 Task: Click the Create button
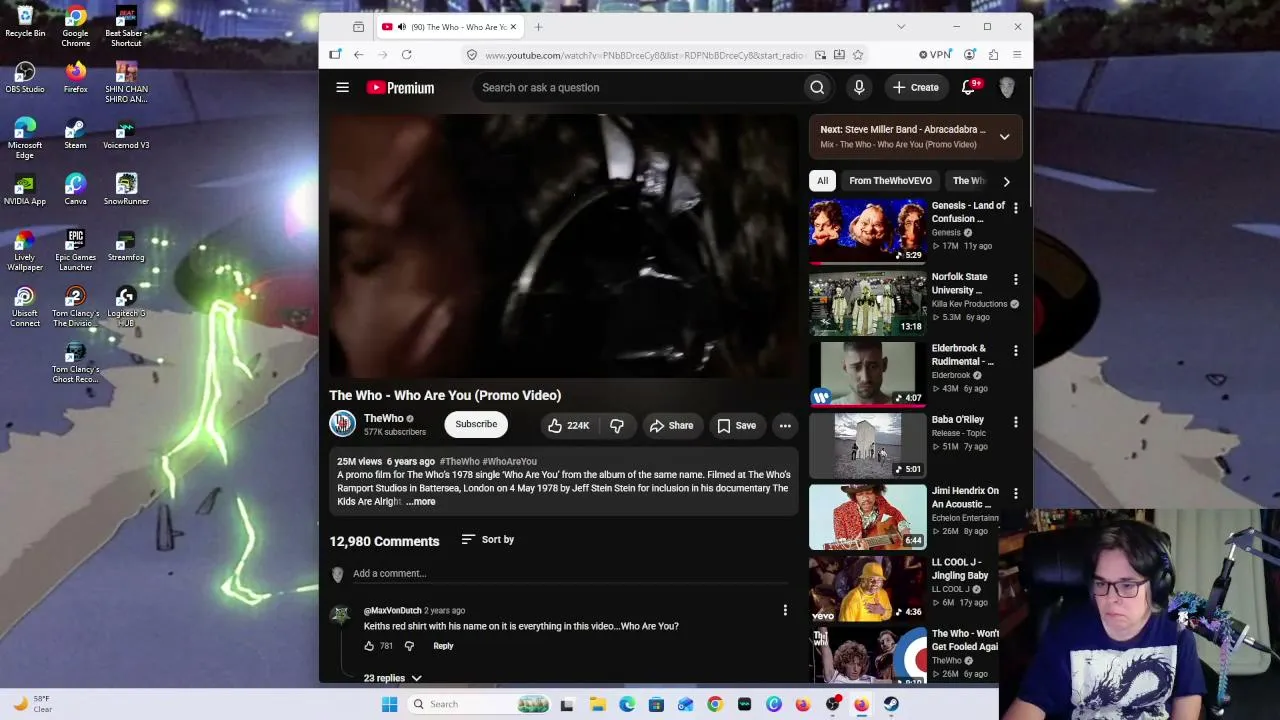(915, 88)
